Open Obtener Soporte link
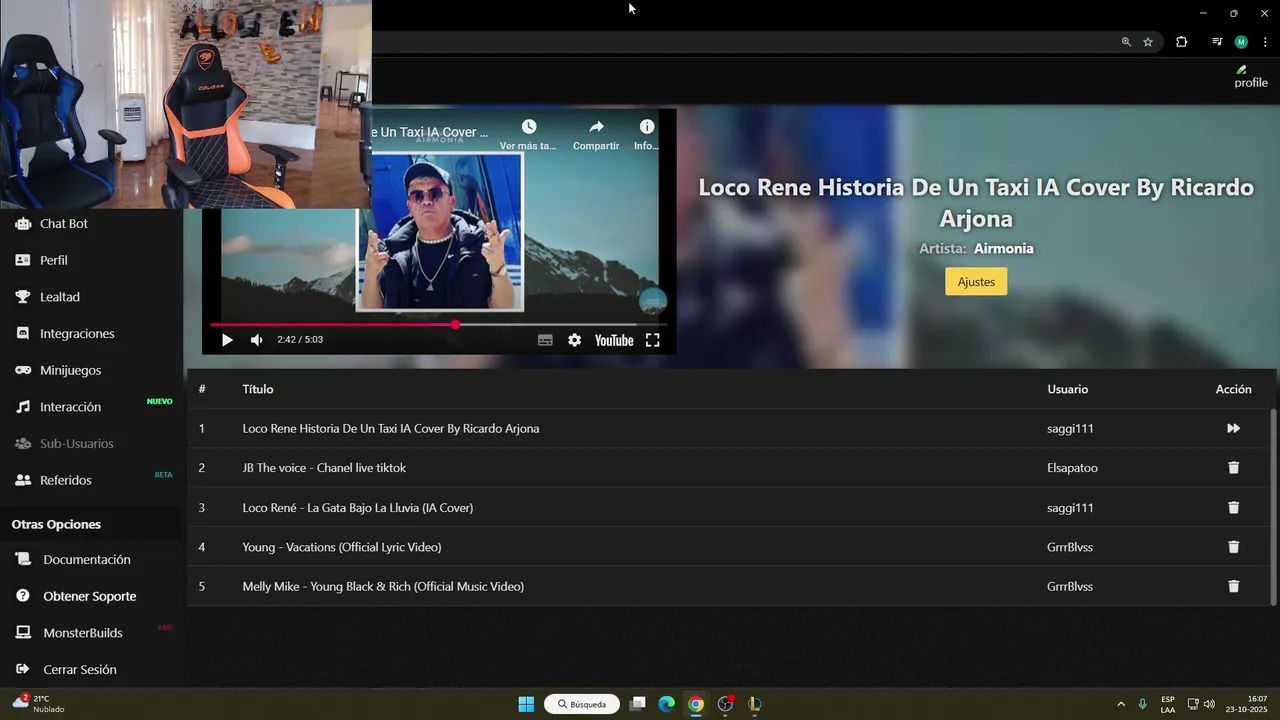The height and width of the screenshot is (720, 1280). coord(91,596)
